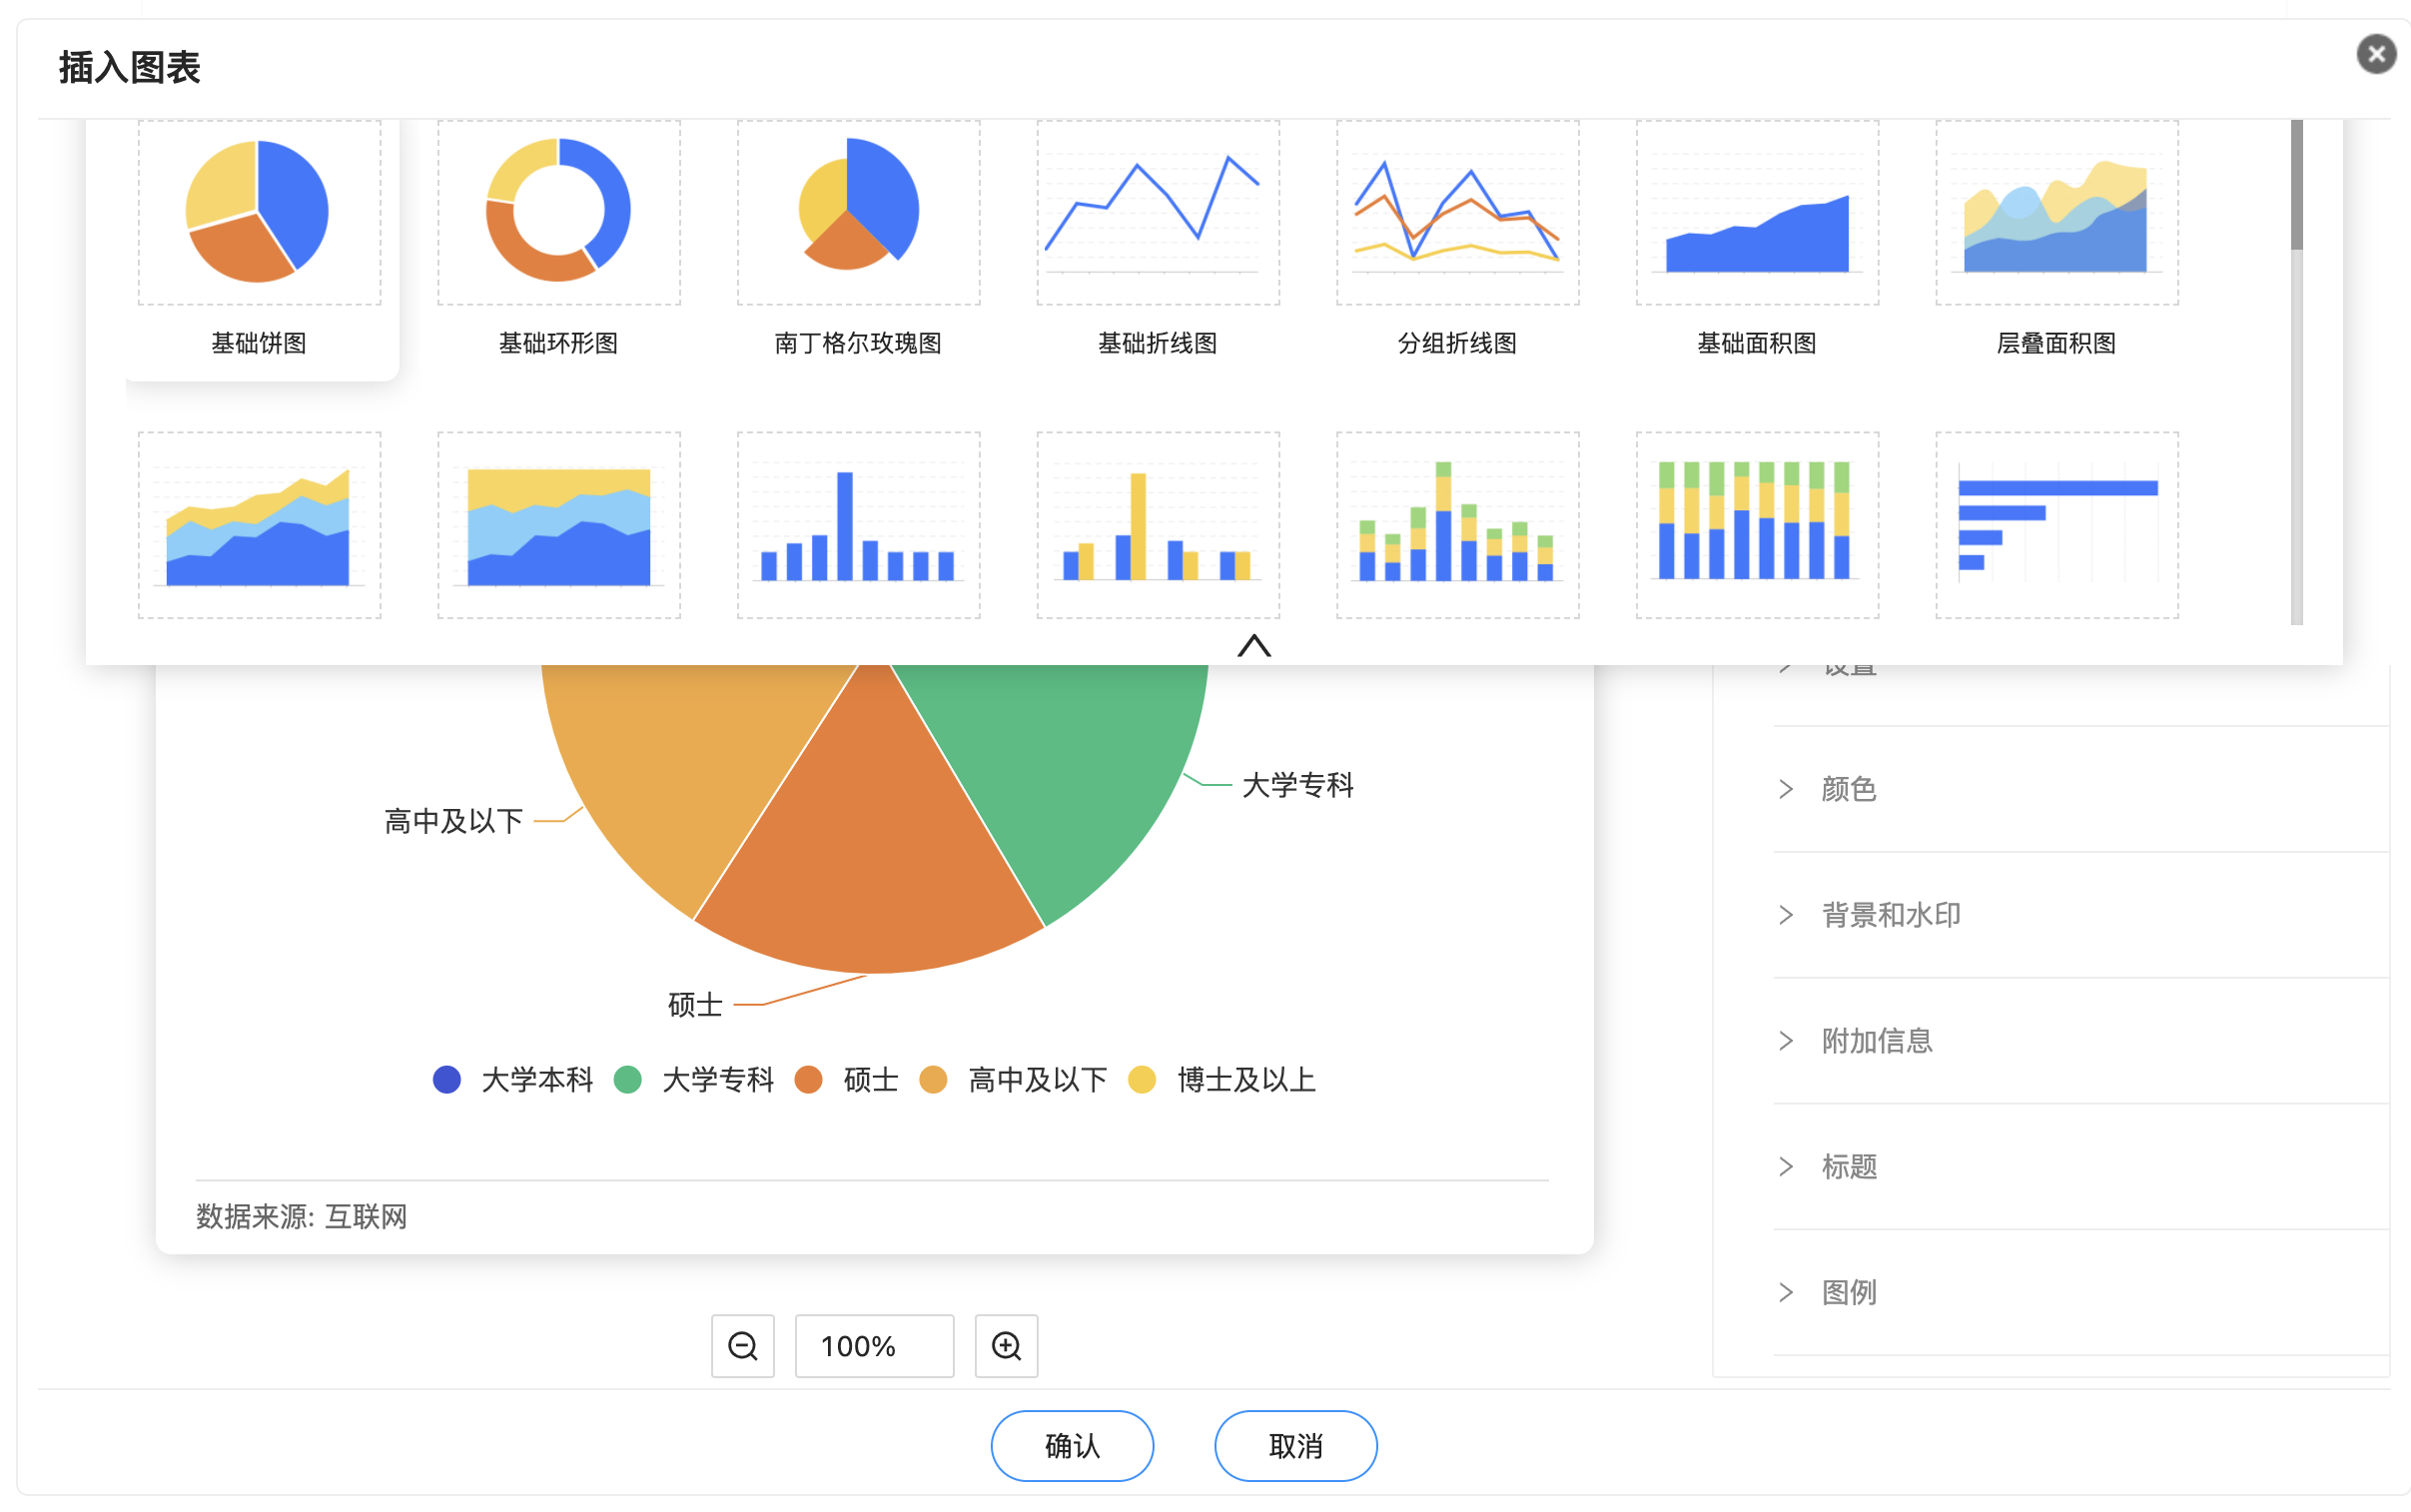Select the percentage stacked area chart with flat yellow top

pyautogui.click(x=559, y=525)
